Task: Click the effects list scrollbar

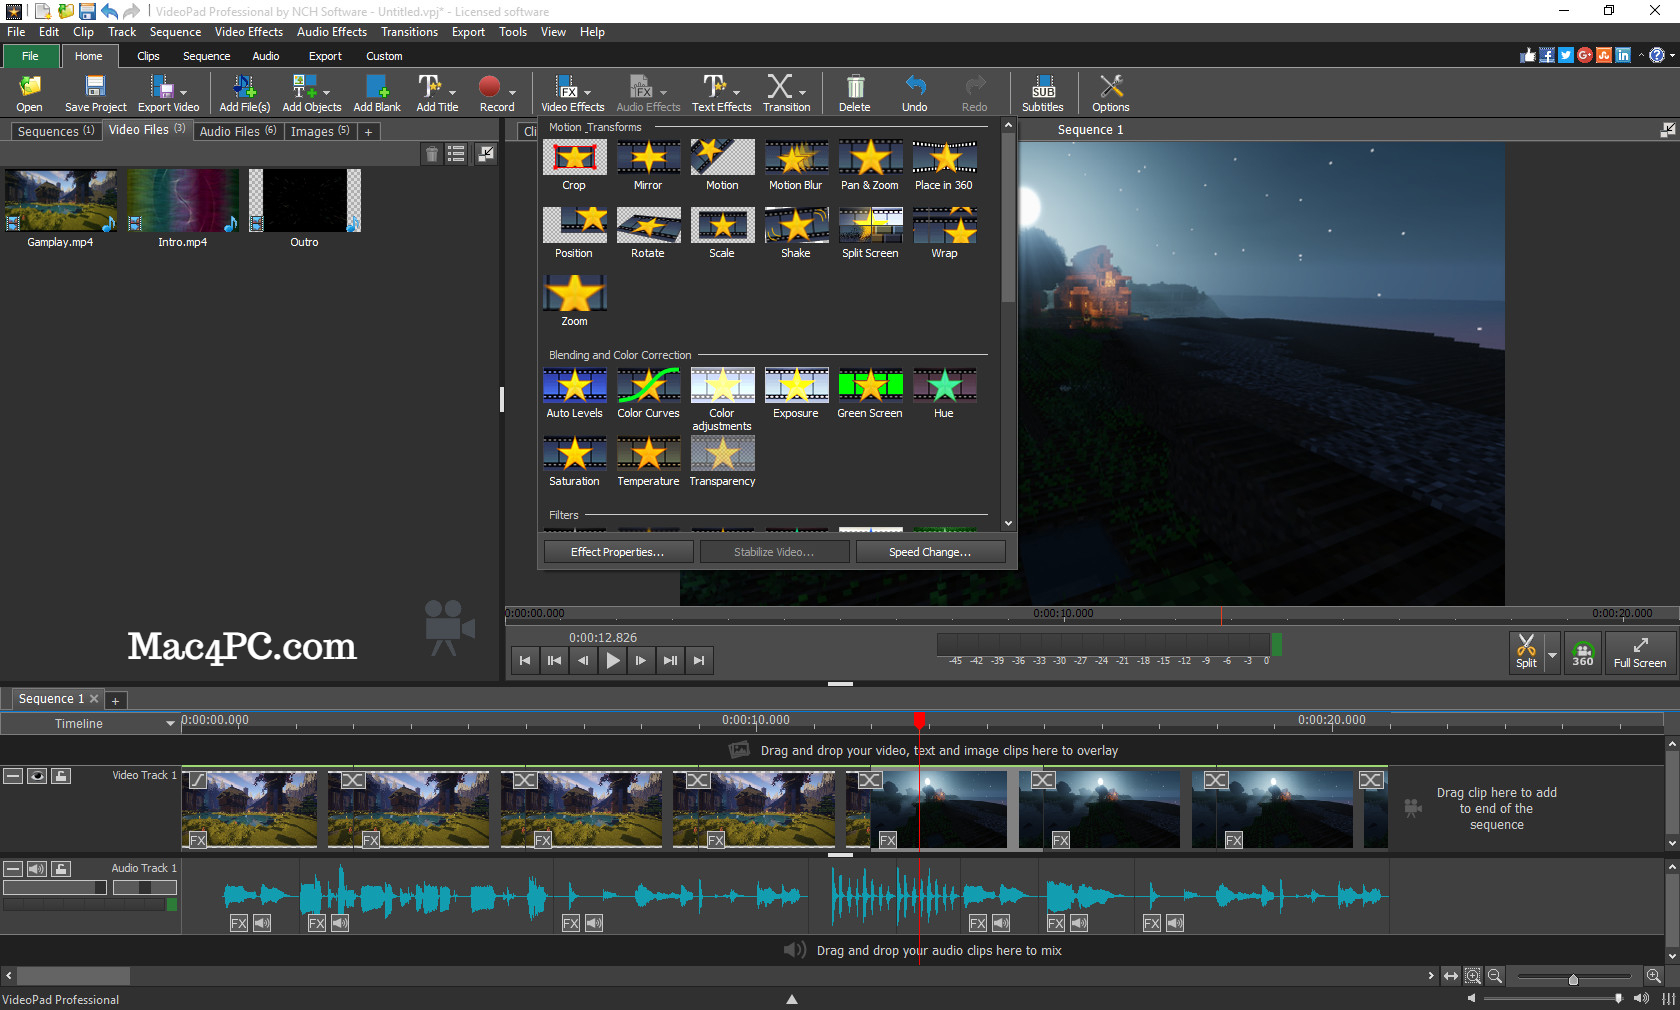Action: (x=1008, y=218)
